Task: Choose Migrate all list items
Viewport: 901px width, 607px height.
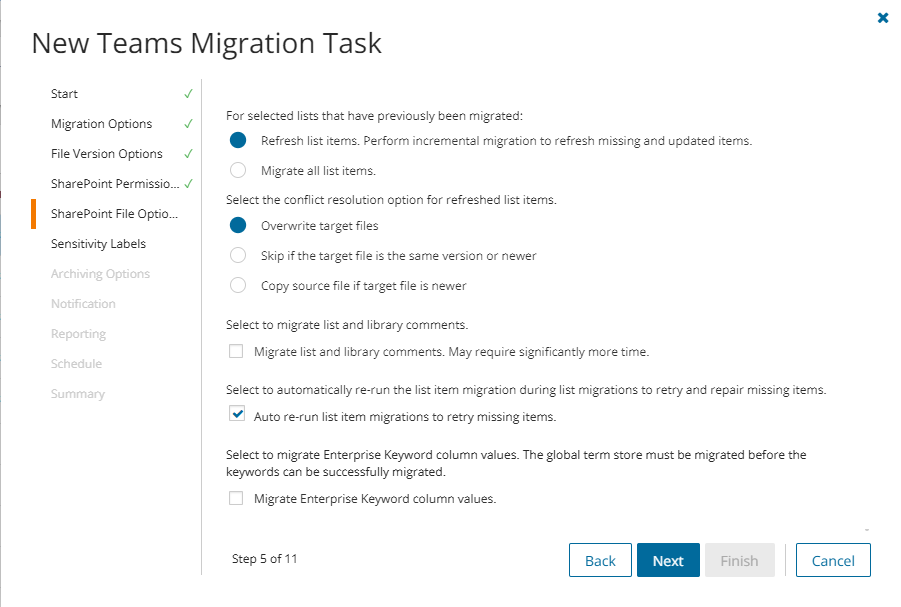Action: (238, 170)
